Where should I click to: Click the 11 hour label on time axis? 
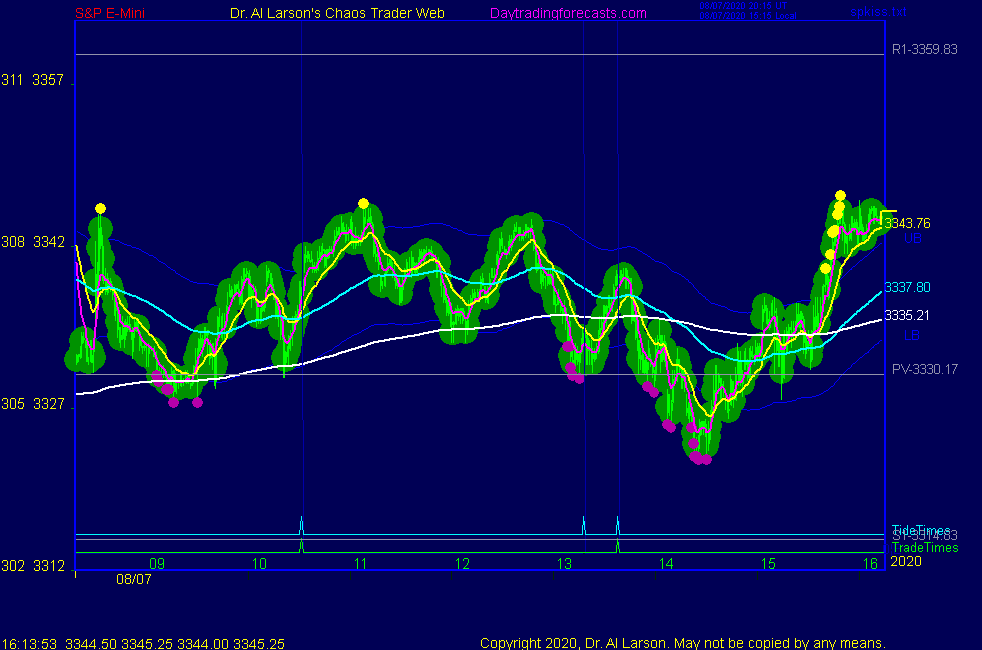(361, 564)
